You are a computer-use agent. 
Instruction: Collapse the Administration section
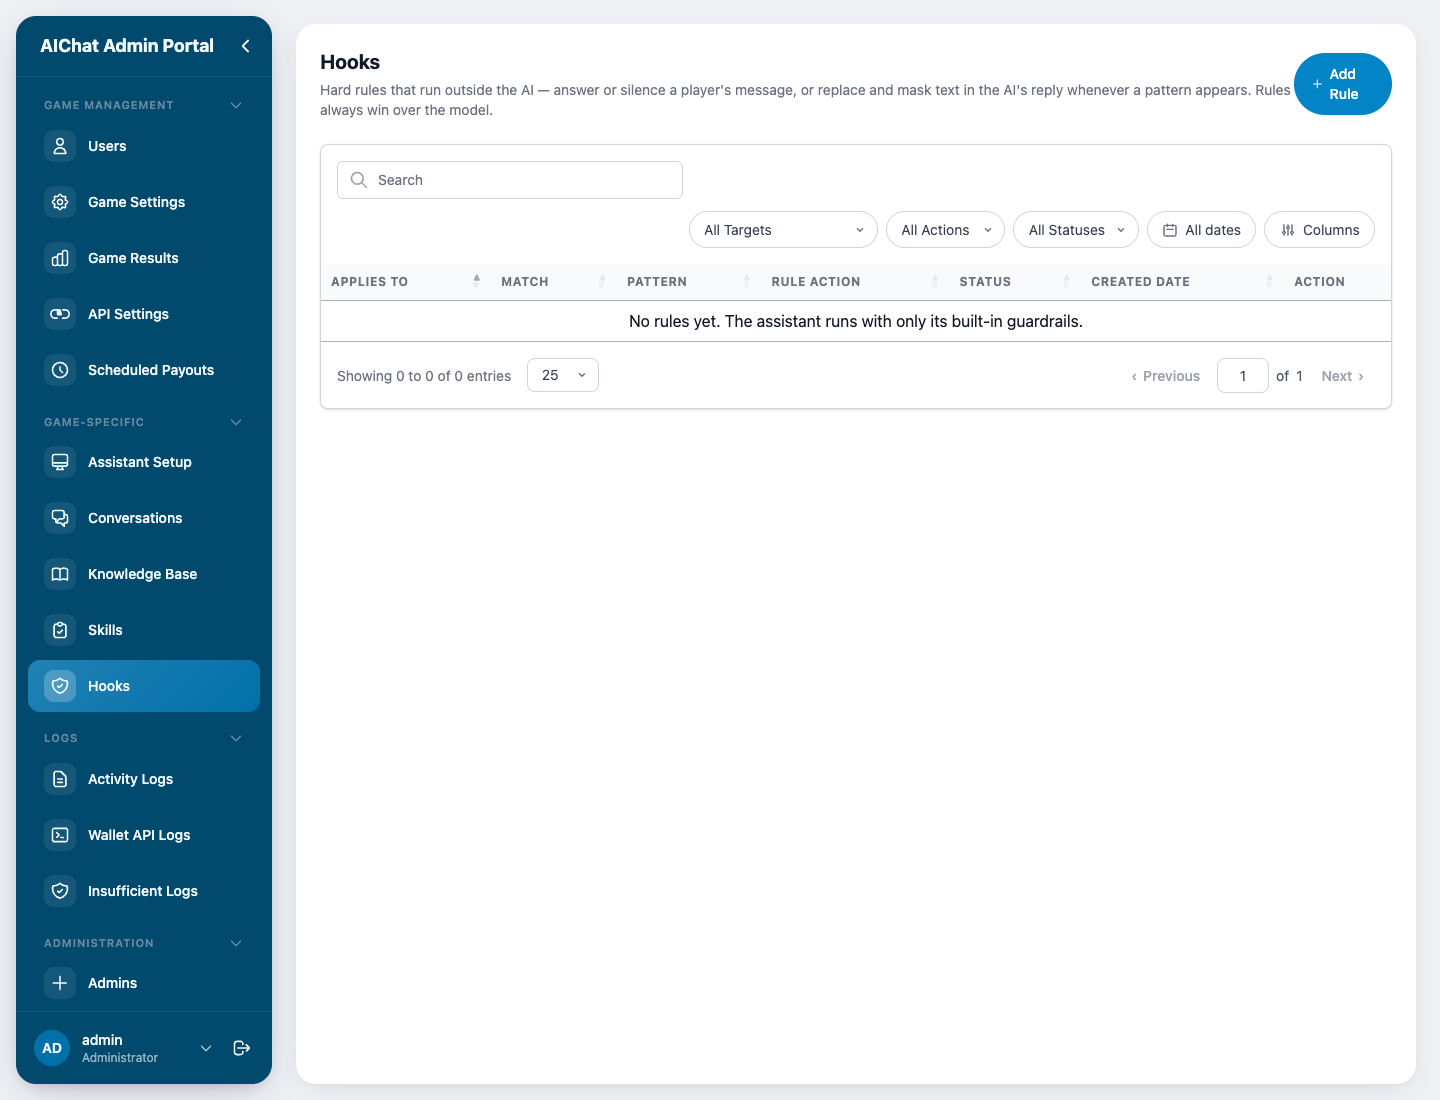click(236, 943)
